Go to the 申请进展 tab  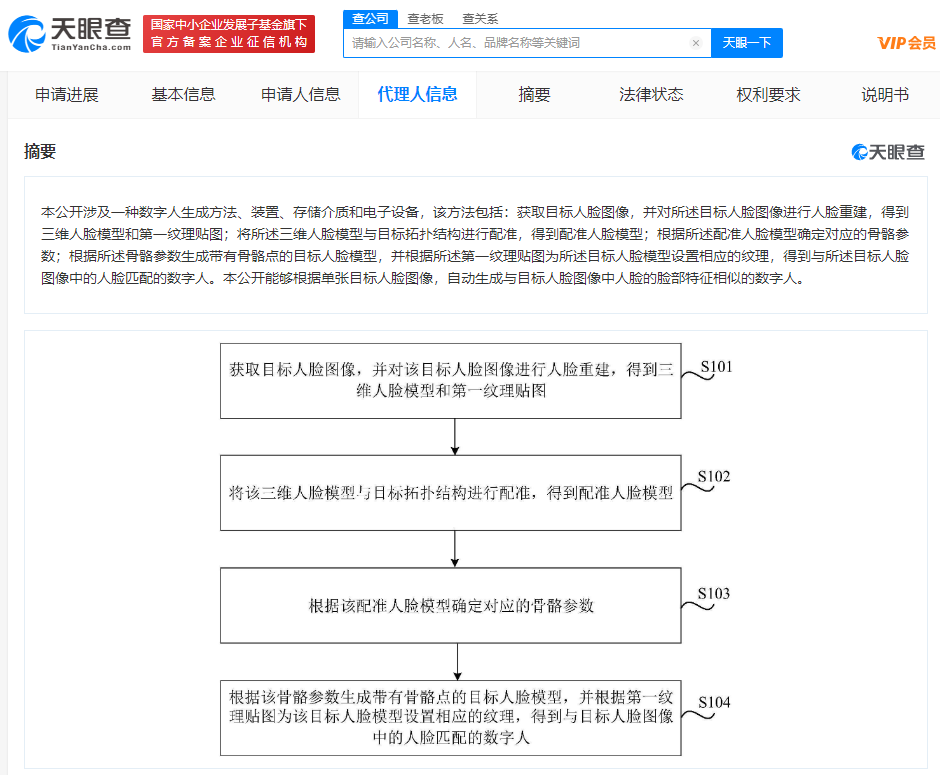click(x=67, y=95)
